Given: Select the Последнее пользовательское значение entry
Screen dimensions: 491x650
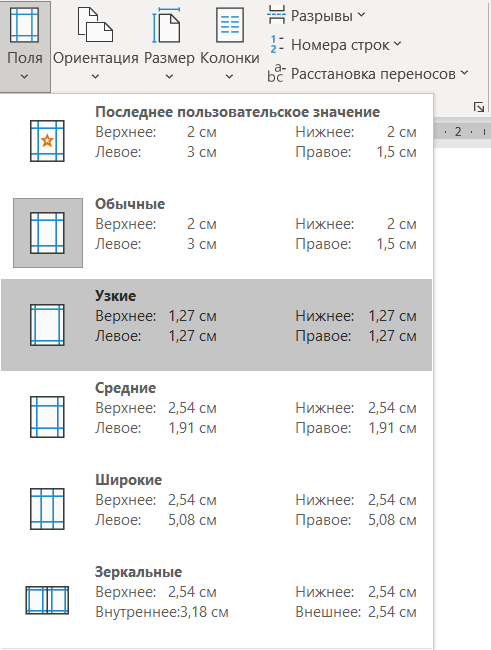Looking at the screenshot, I should [216, 141].
